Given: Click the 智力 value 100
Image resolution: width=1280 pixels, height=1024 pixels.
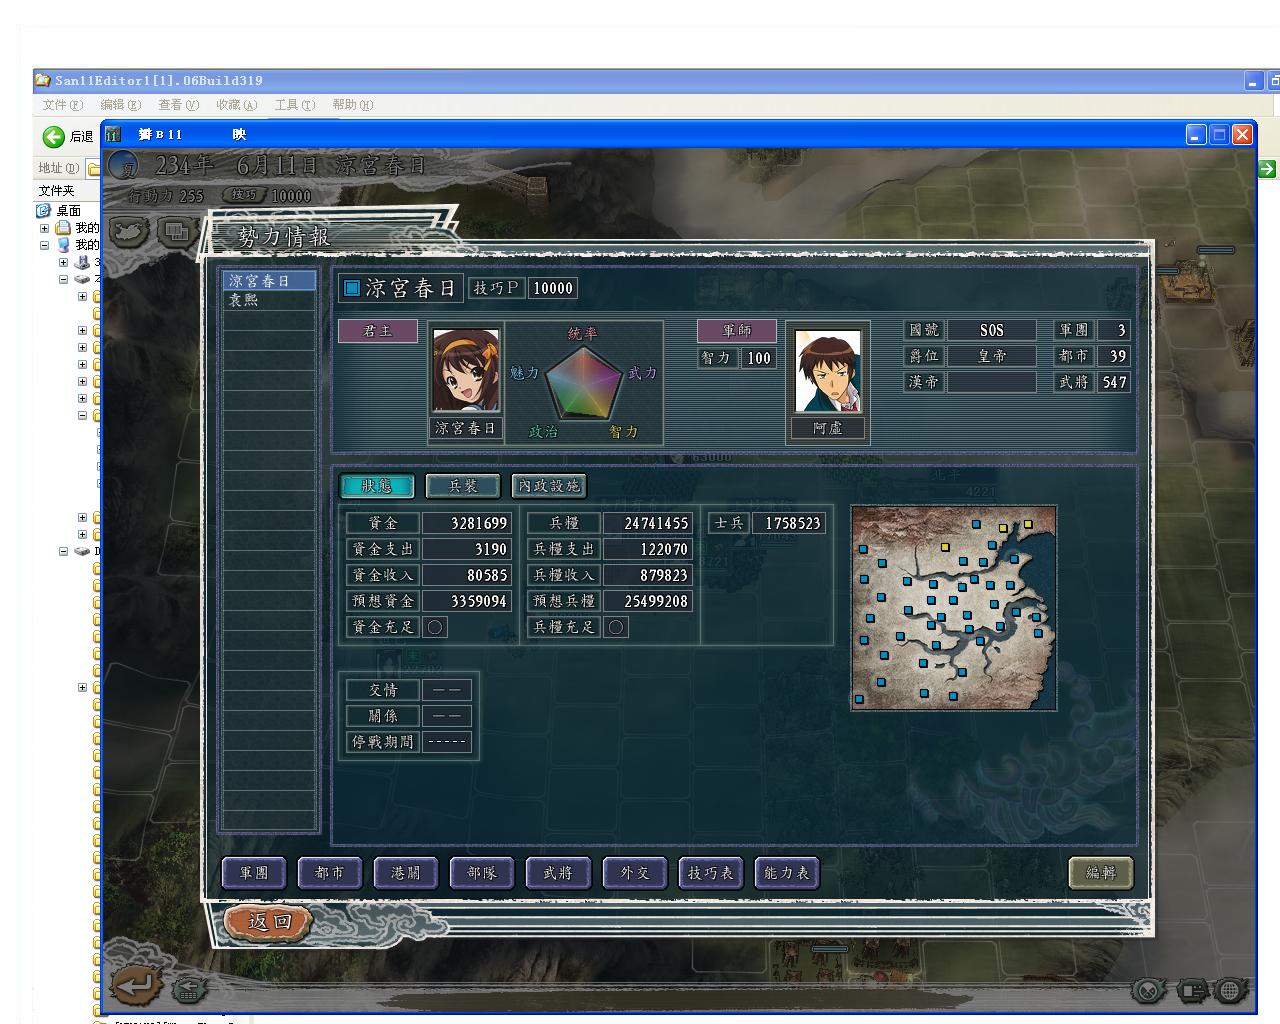Looking at the screenshot, I should [x=758, y=358].
